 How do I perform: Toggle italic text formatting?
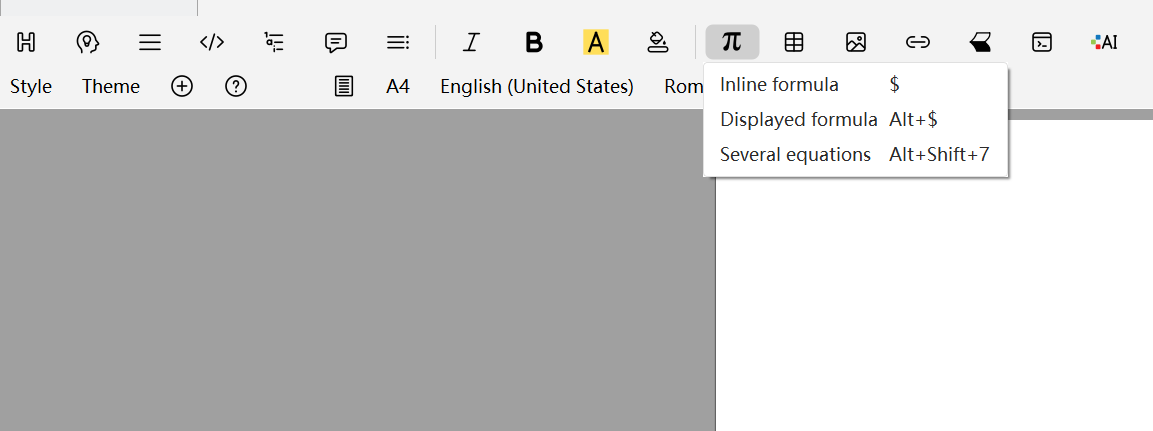tap(471, 42)
